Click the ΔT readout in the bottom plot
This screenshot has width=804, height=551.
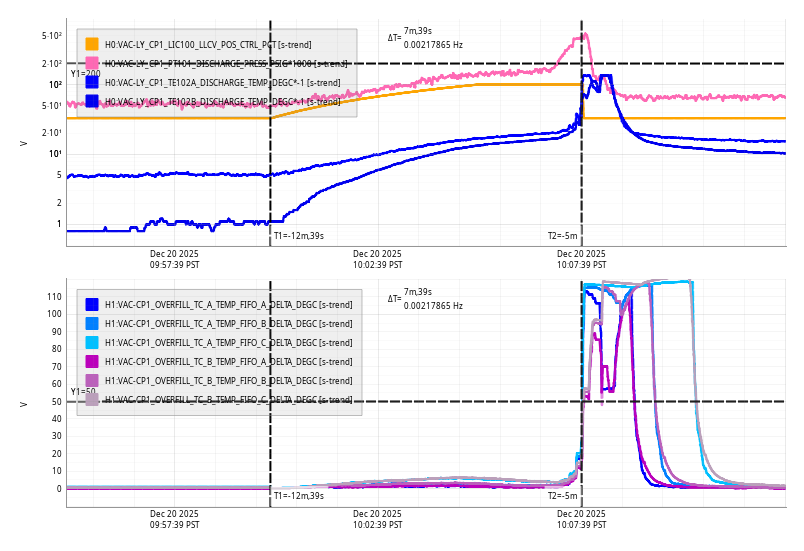pyautogui.click(x=425, y=298)
